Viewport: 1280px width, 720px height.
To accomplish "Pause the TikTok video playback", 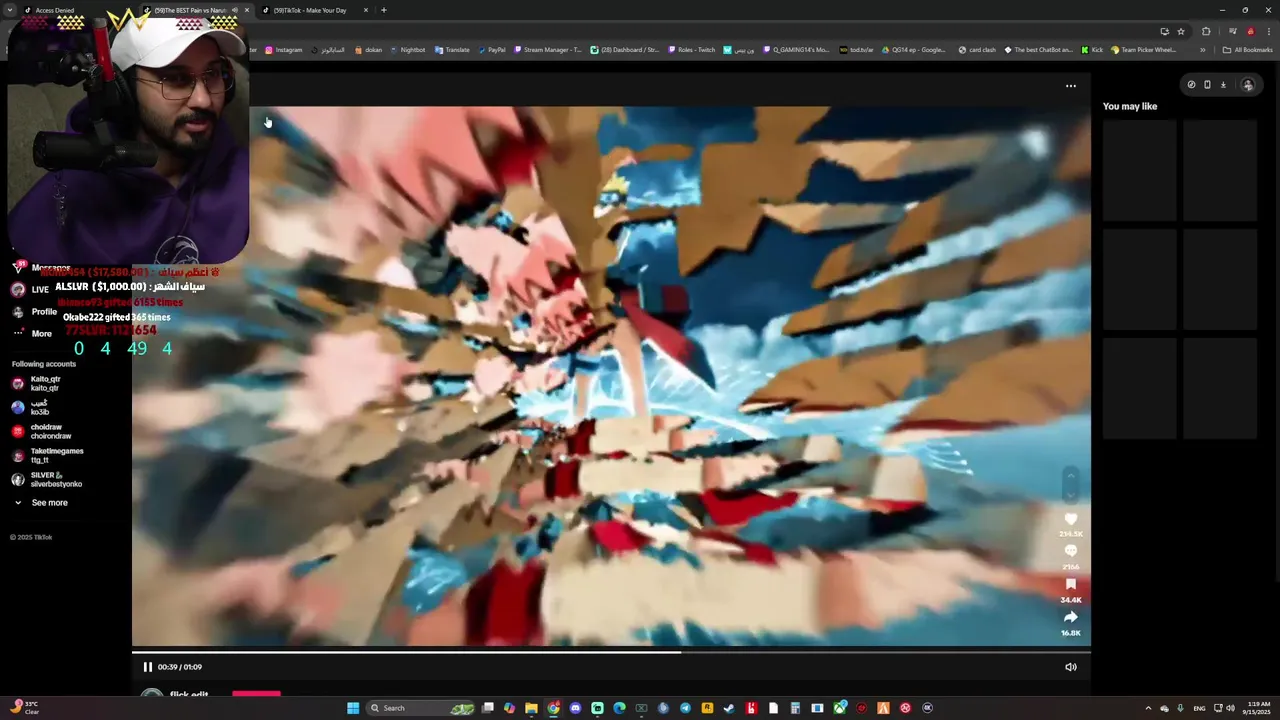I will (147, 667).
